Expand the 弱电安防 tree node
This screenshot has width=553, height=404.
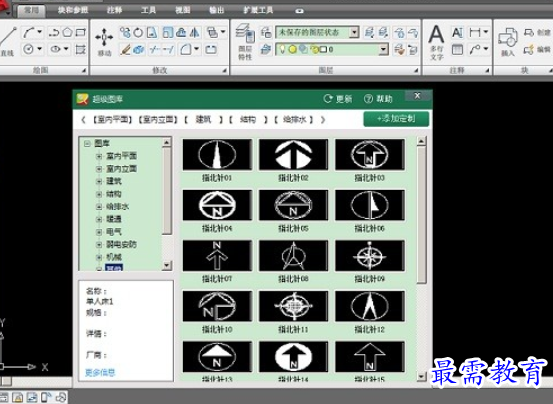99,244
